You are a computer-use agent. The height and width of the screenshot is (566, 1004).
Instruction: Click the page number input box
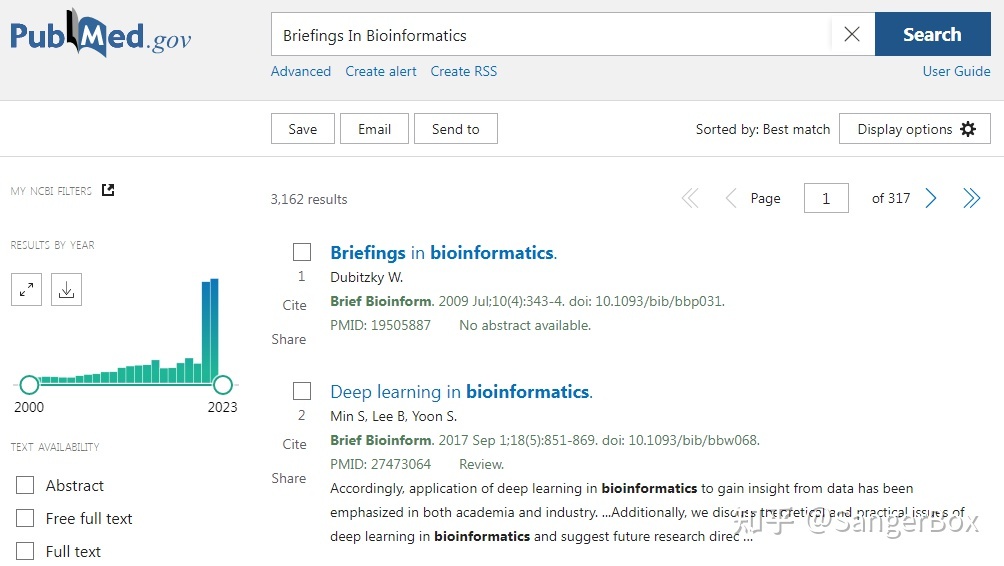point(826,198)
